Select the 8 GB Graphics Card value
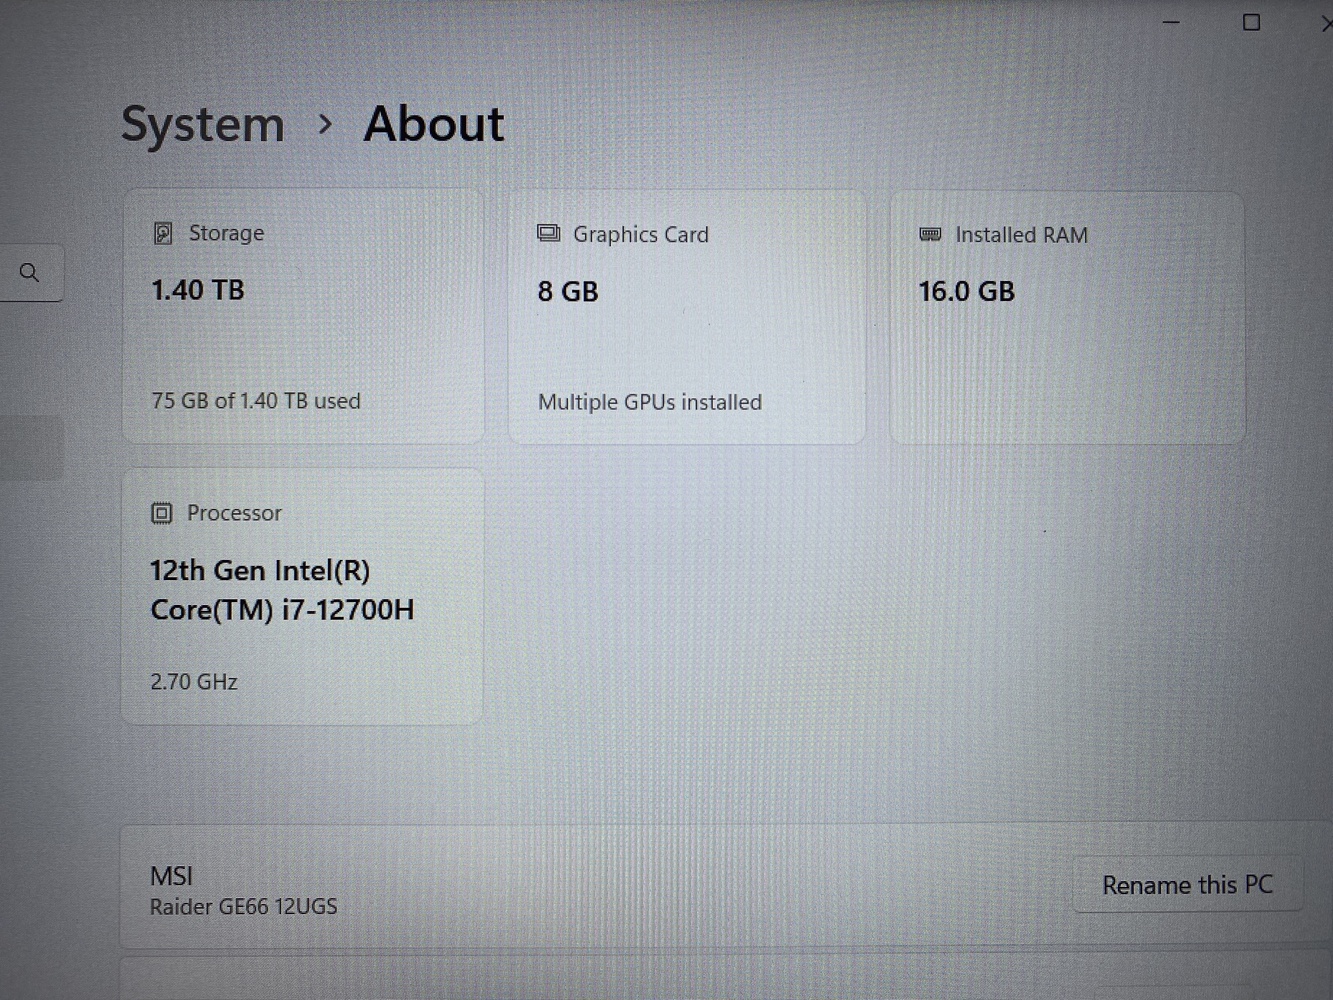 pyautogui.click(x=568, y=291)
